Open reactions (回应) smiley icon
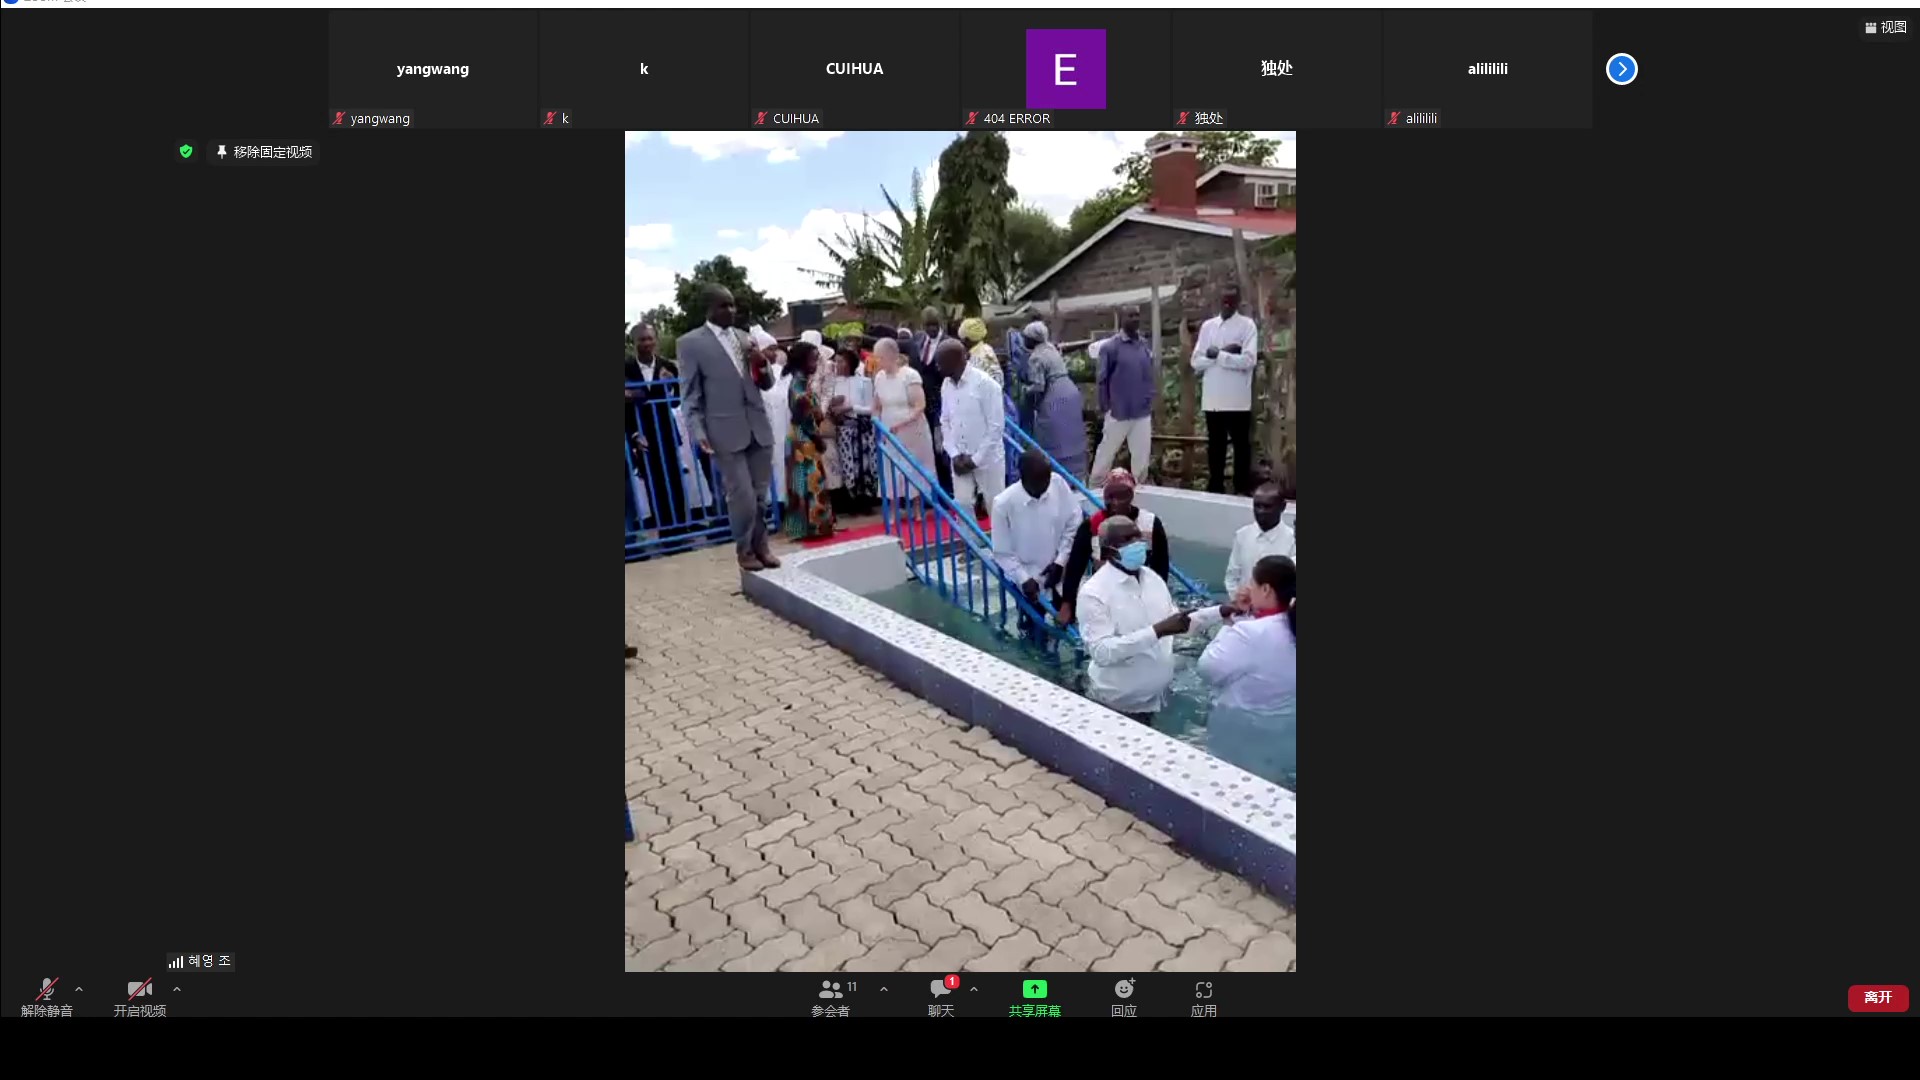1920x1080 pixels. (1124, 989)
